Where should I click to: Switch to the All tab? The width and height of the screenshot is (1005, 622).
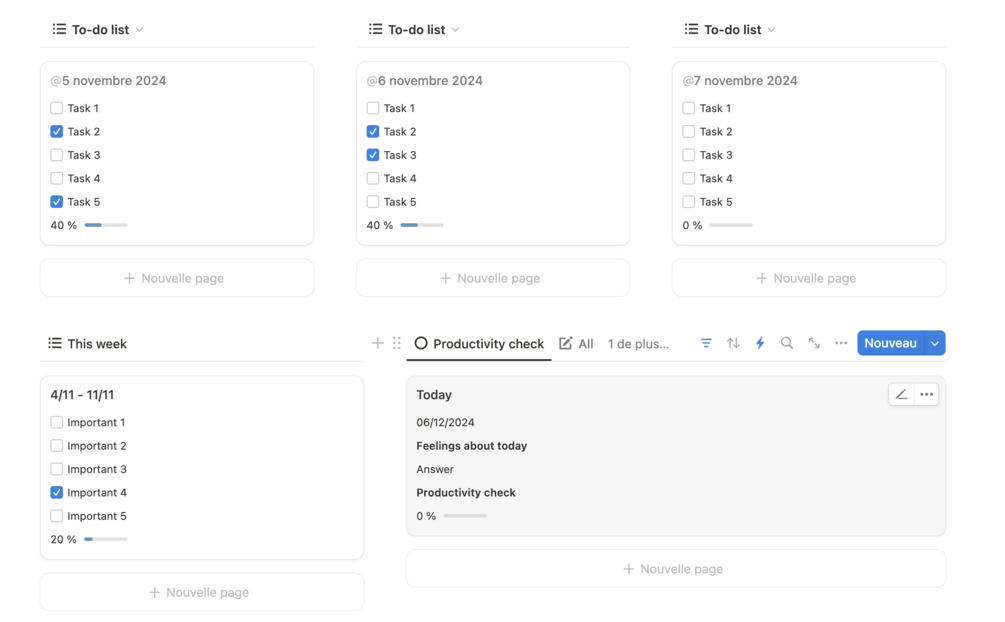click(x=576, y=343)
